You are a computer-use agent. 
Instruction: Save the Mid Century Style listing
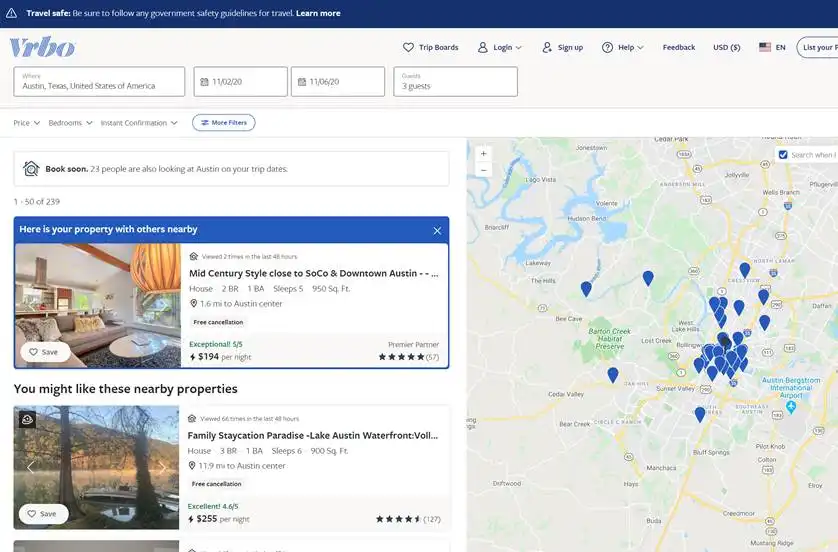point(44,352)
